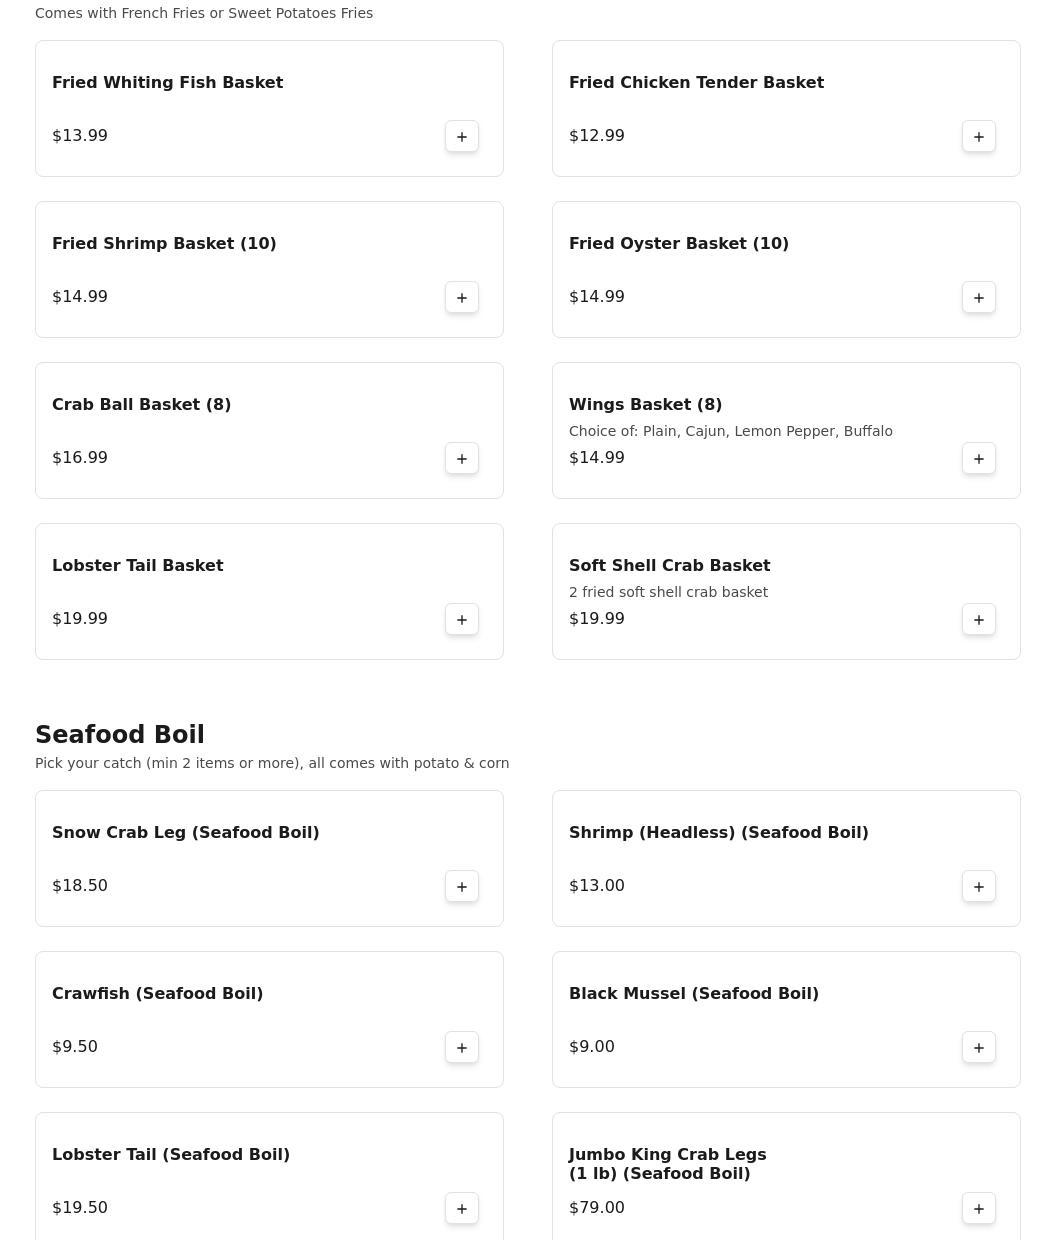
Task: Click plus for Soft Shell Crab Basket
Action: pyautogui.click(x=978, y=620)
